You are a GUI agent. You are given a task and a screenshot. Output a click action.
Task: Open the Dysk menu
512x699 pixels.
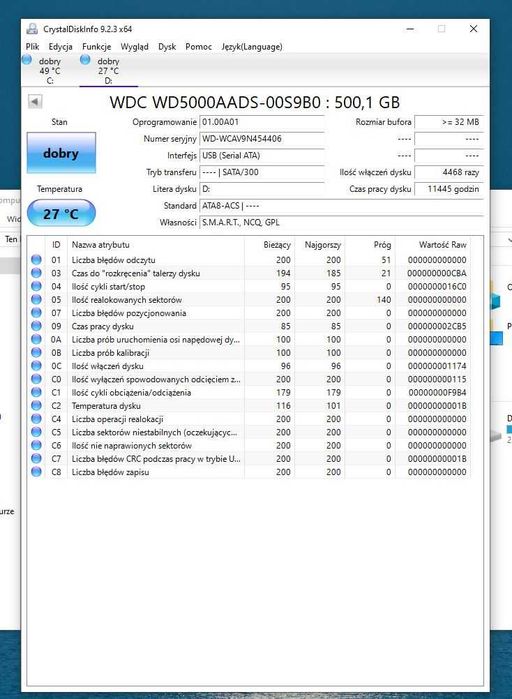coord(167,47)
